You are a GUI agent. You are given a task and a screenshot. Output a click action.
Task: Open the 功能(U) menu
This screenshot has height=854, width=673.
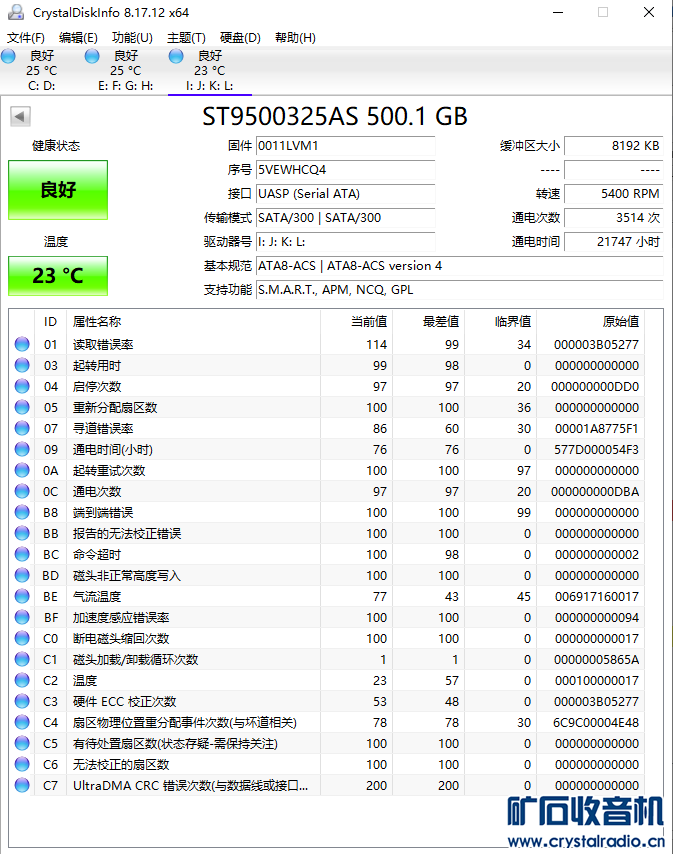click(132, 38)
